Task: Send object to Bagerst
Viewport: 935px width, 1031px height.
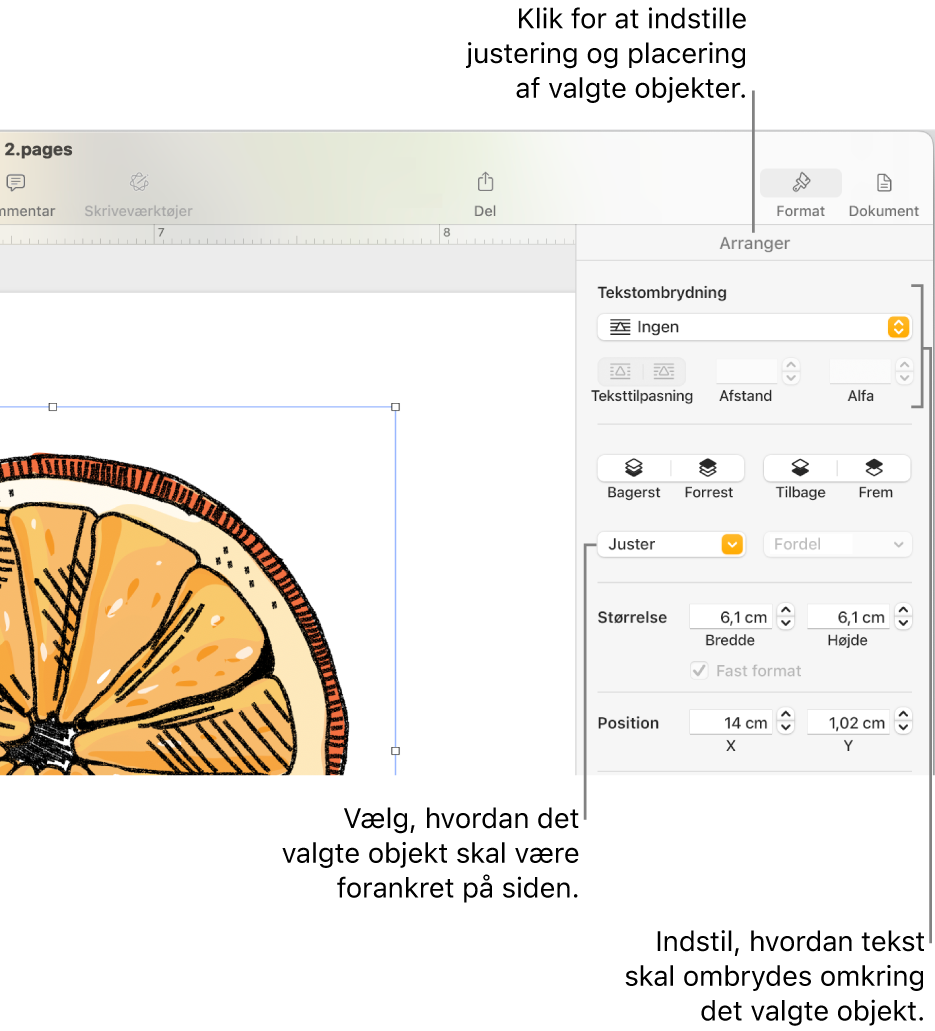Action: point(634,468)
